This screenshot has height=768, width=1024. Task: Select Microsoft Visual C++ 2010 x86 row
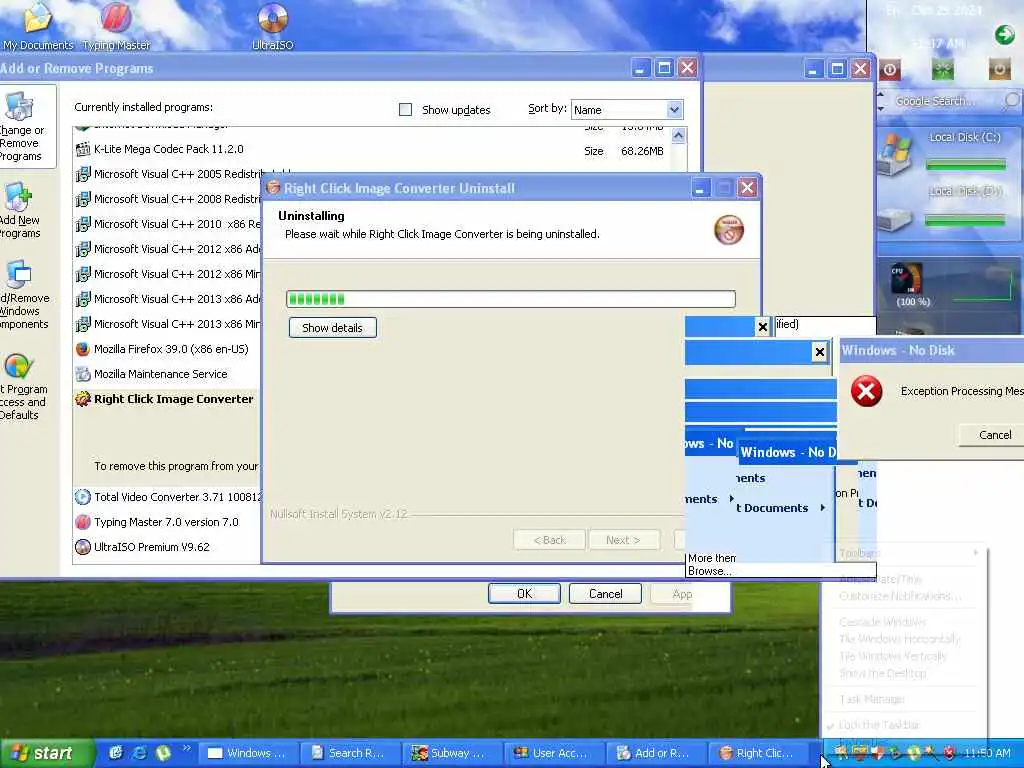168,224
